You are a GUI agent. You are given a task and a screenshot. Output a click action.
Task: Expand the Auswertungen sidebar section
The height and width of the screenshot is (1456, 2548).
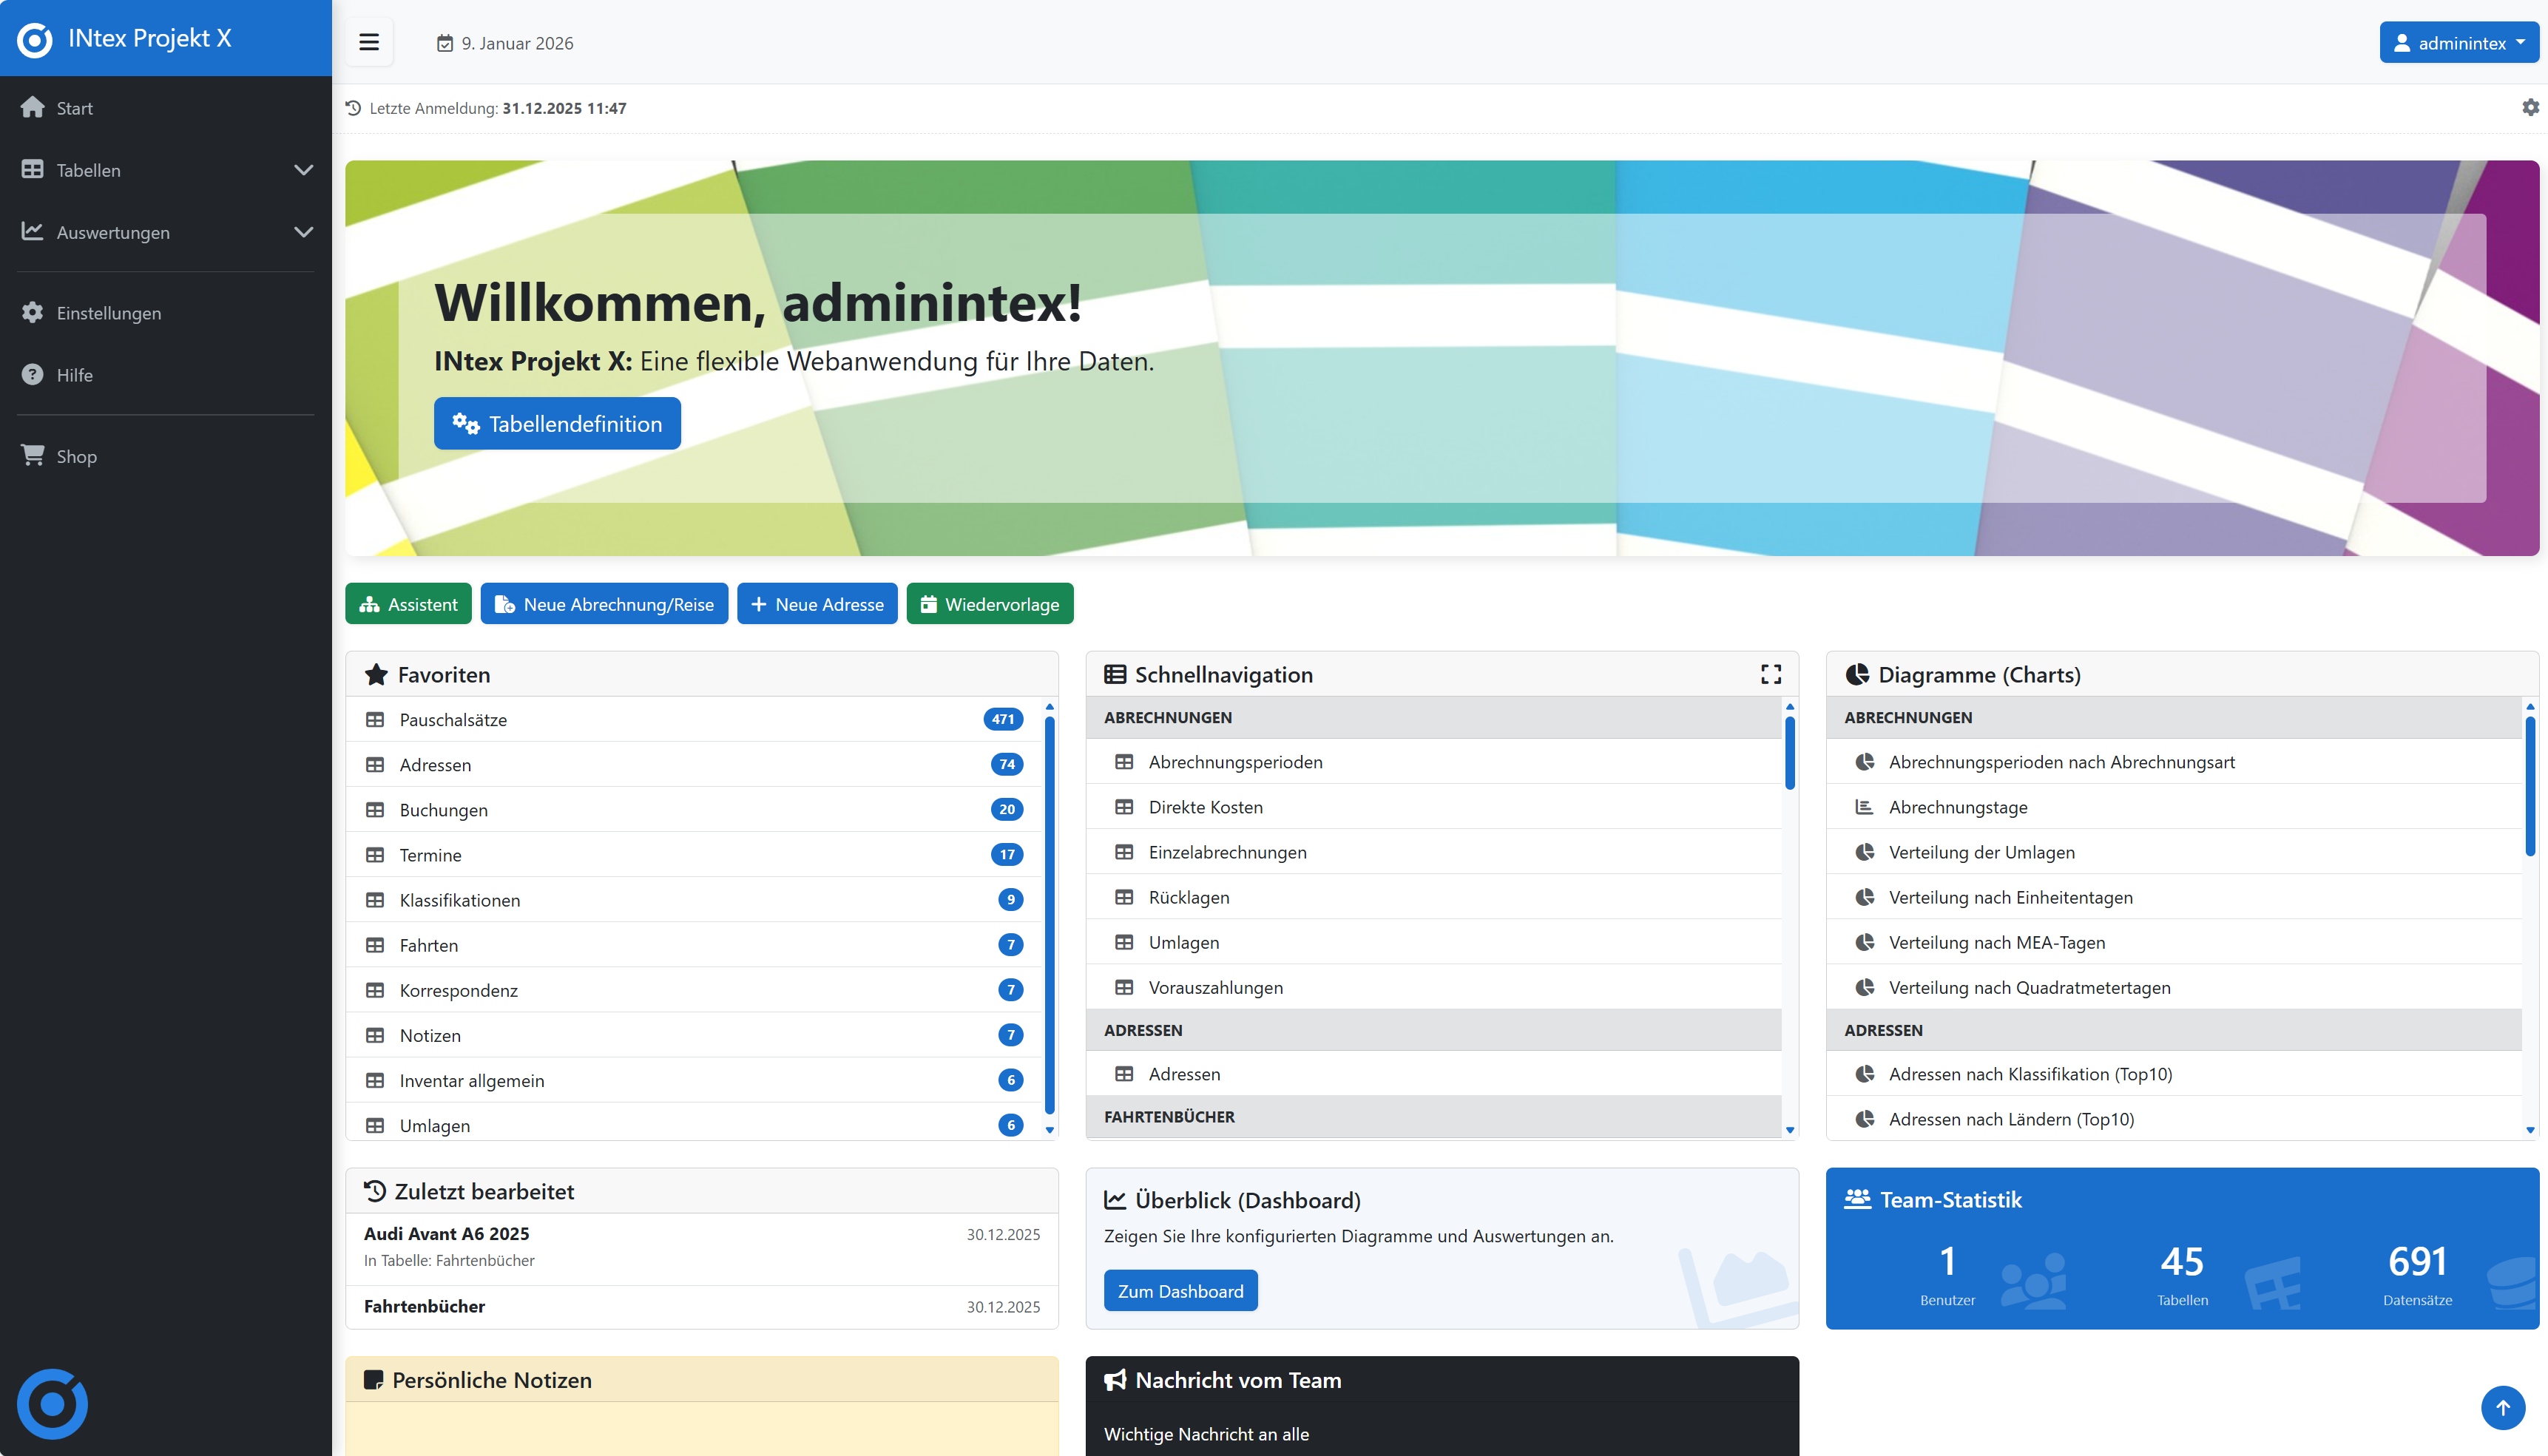coord(303,232)
